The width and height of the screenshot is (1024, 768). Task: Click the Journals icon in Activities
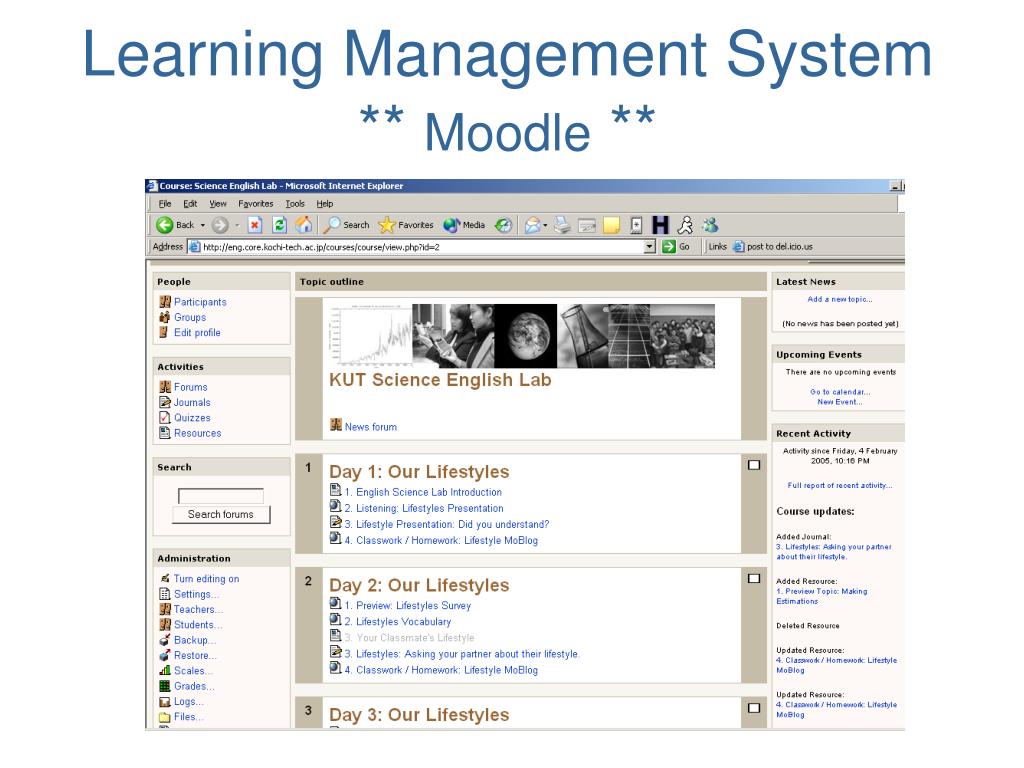pos(165,402)
